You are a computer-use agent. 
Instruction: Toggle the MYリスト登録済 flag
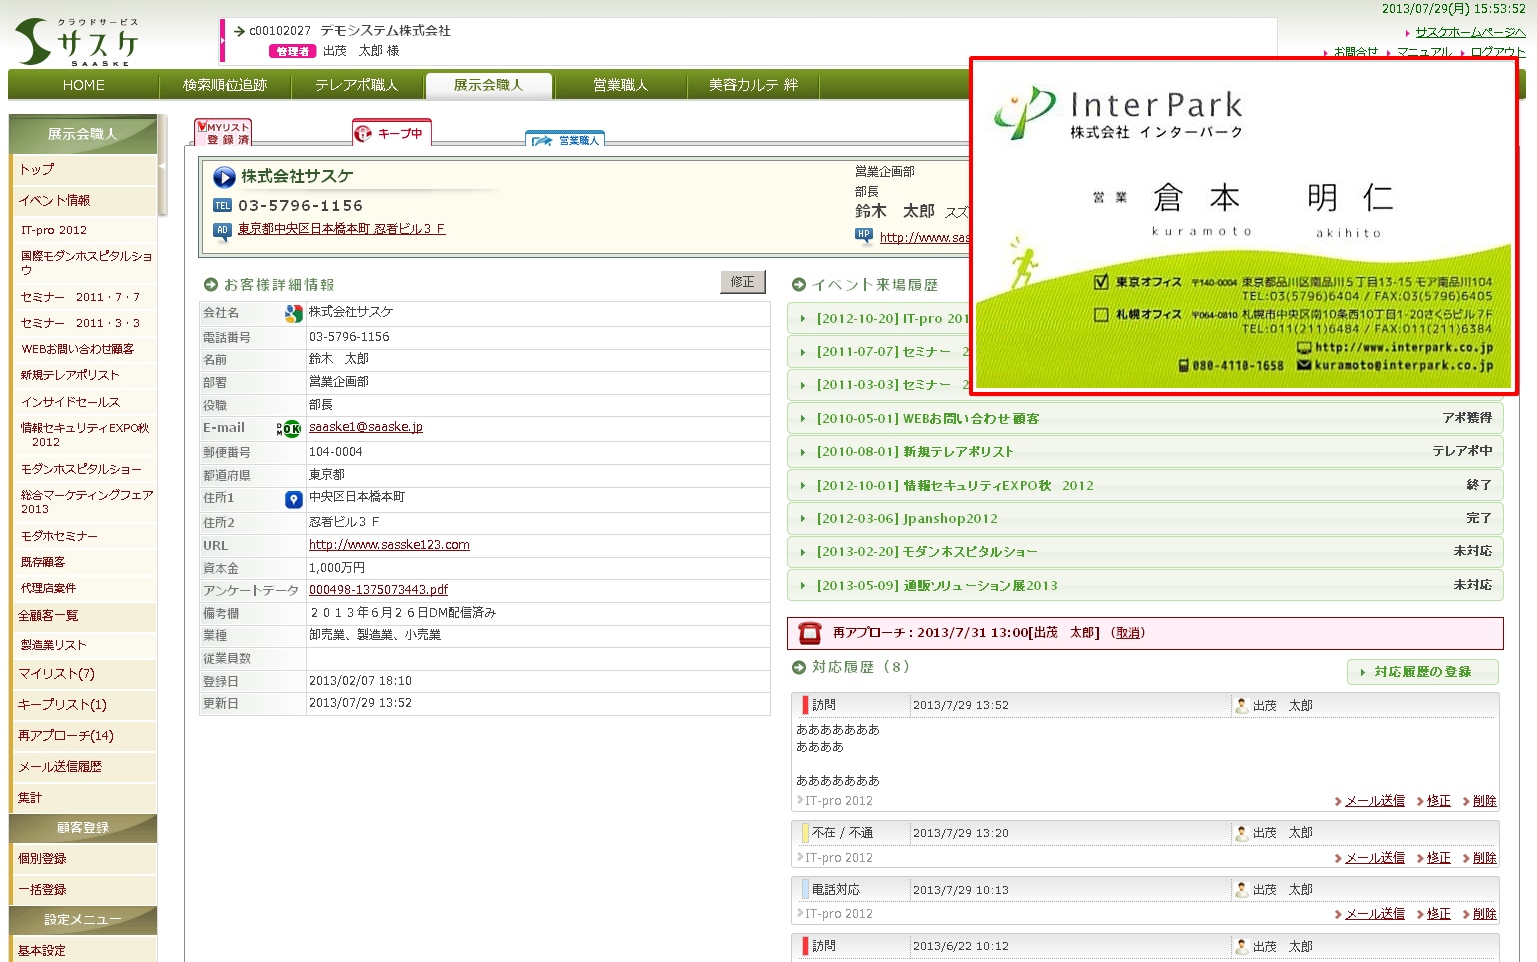point(222,132)
